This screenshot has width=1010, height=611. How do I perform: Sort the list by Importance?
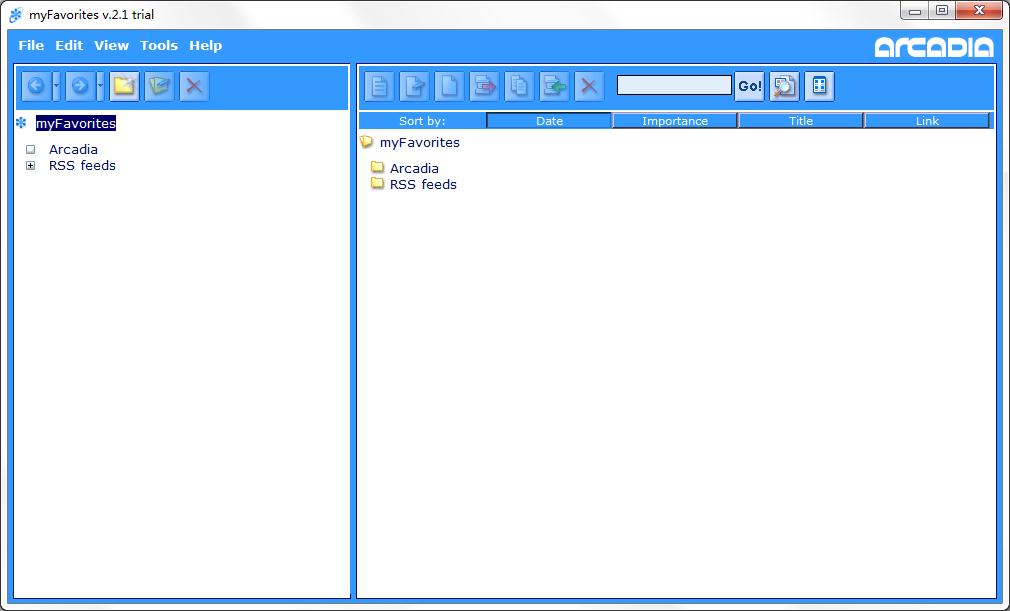point(675,121)
